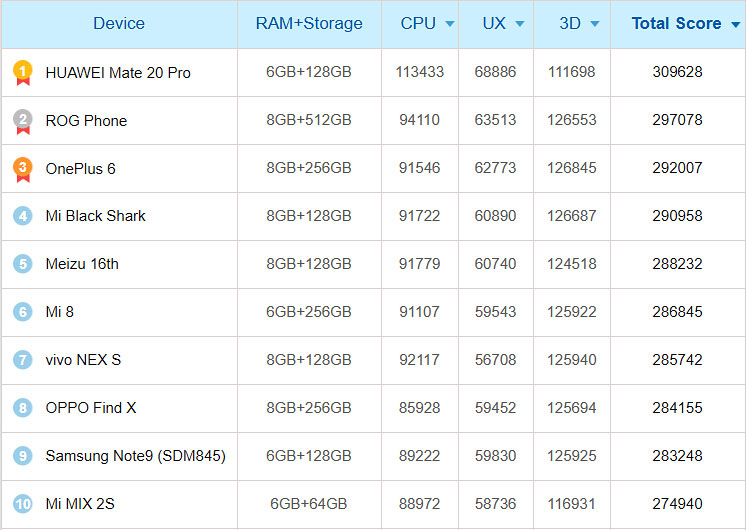Sort by CPU using its dropdown arrow
Viewport: 747px width, 530px height.
[449, 24]
